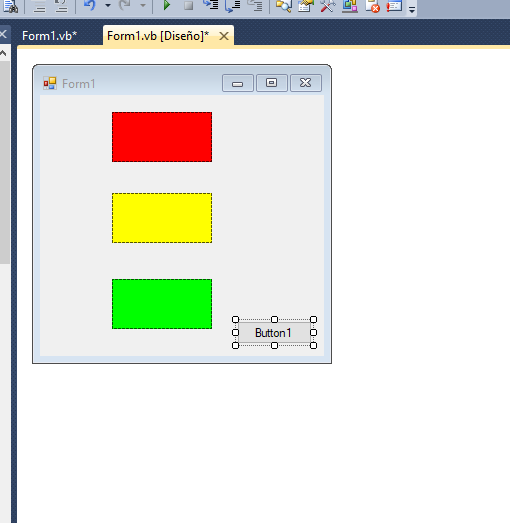This screenshot has width=510, height=523.
Task: Click the Stop debugging square icon
Action: (x=189, y=5)
